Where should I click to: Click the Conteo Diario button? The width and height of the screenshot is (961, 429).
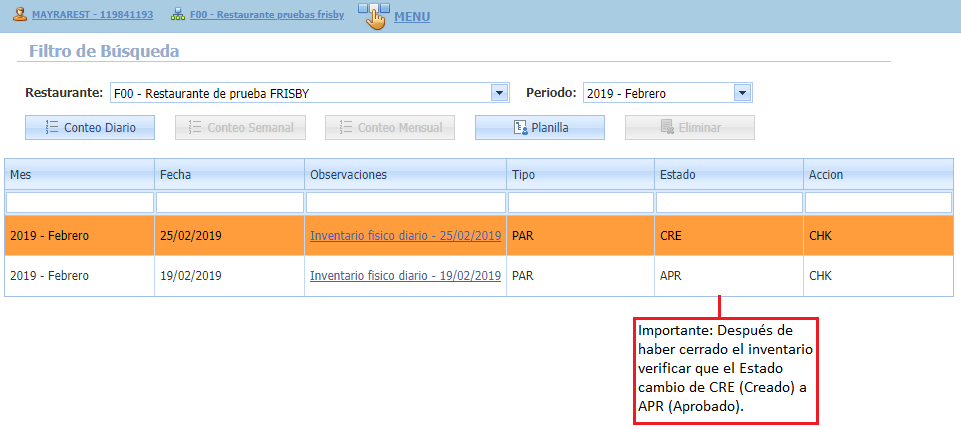pyautogui.click(x=90, y=127)
